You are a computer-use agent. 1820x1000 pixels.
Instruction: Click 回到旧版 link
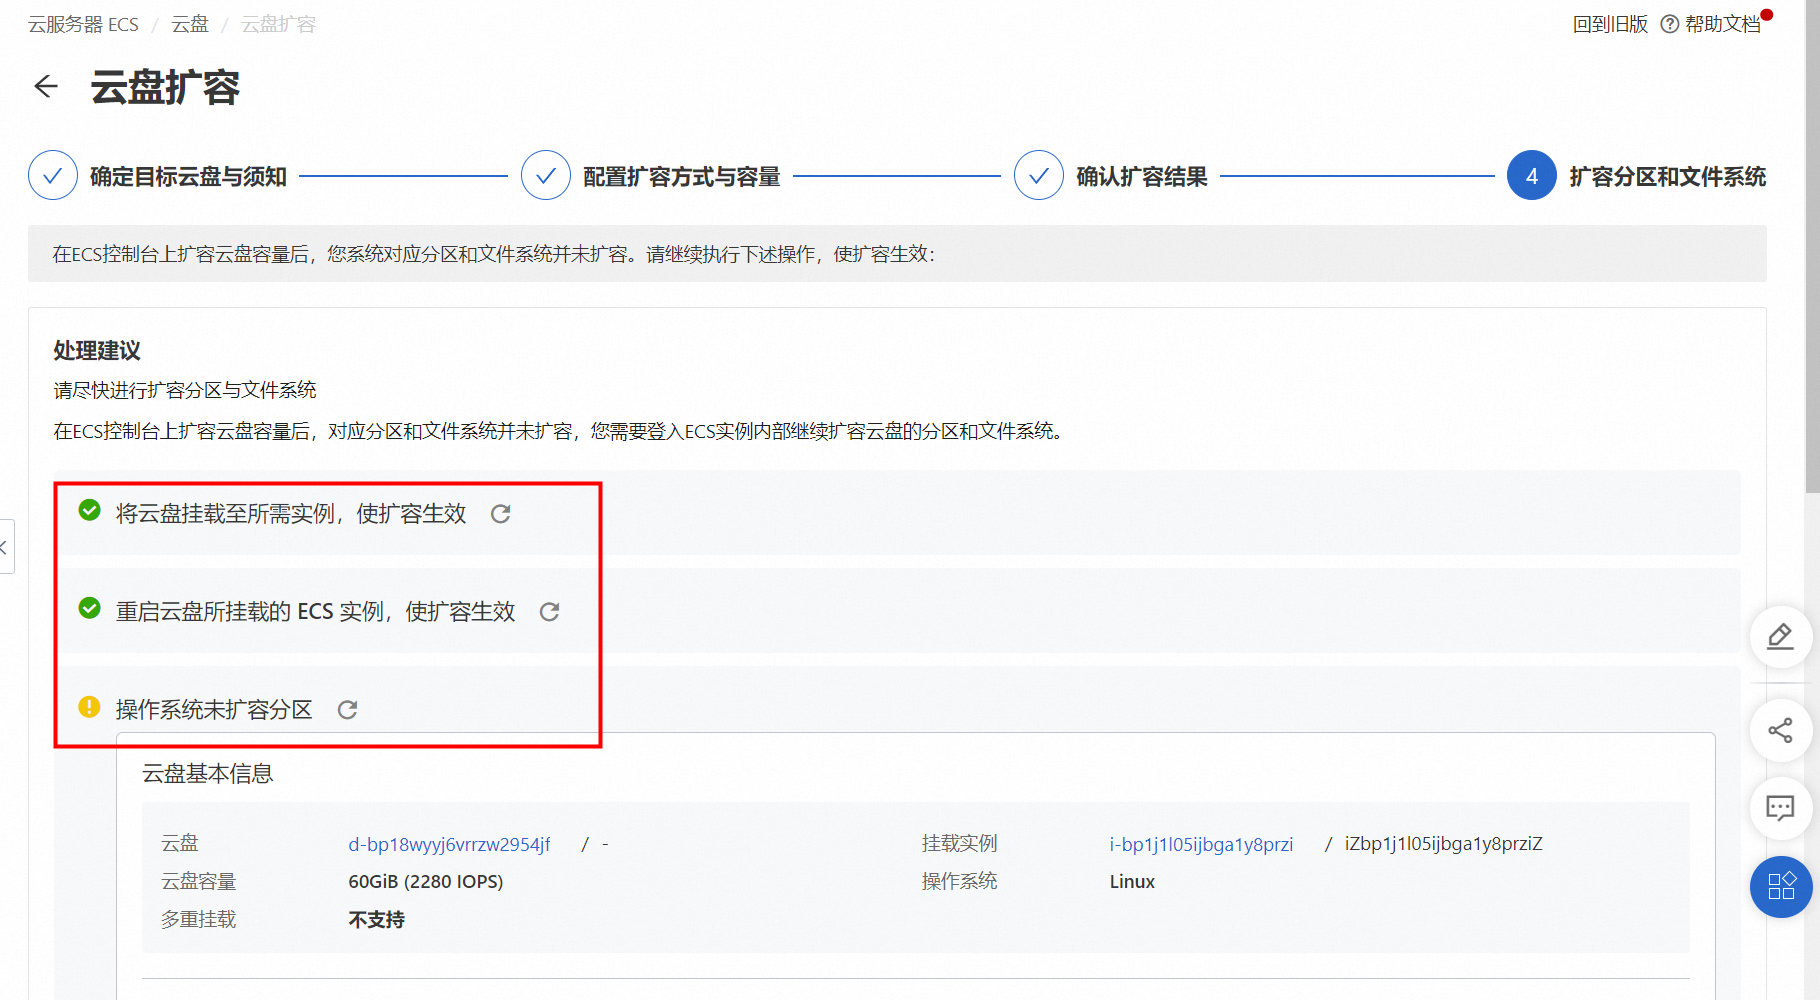coord(1609,24)
